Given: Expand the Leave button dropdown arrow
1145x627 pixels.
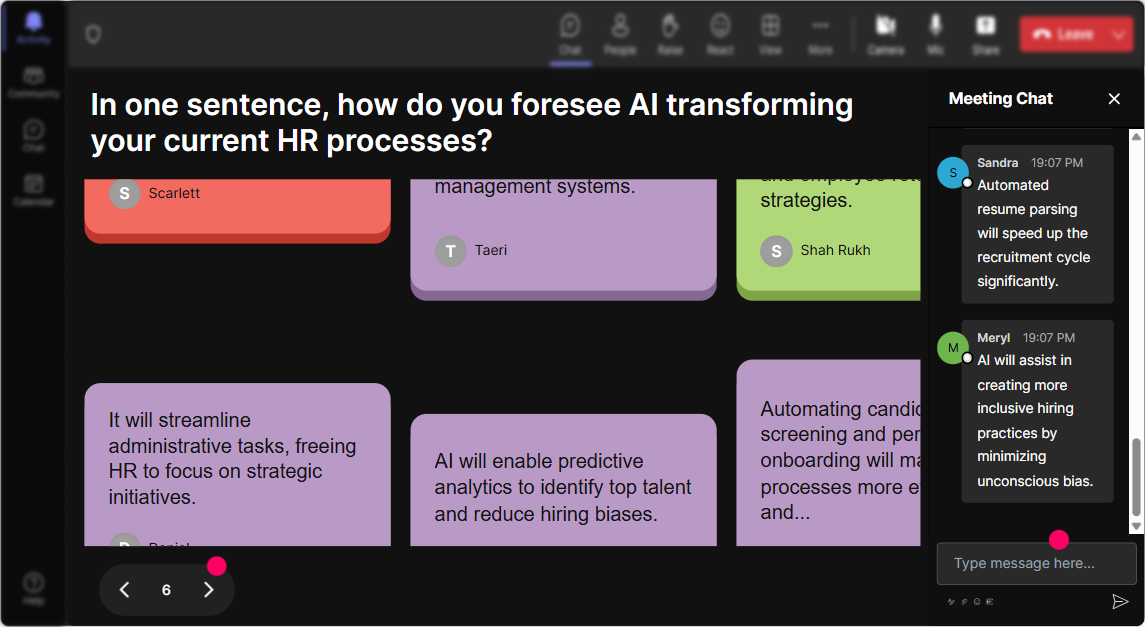Looking at the screenshot, I should (1120, 34).
